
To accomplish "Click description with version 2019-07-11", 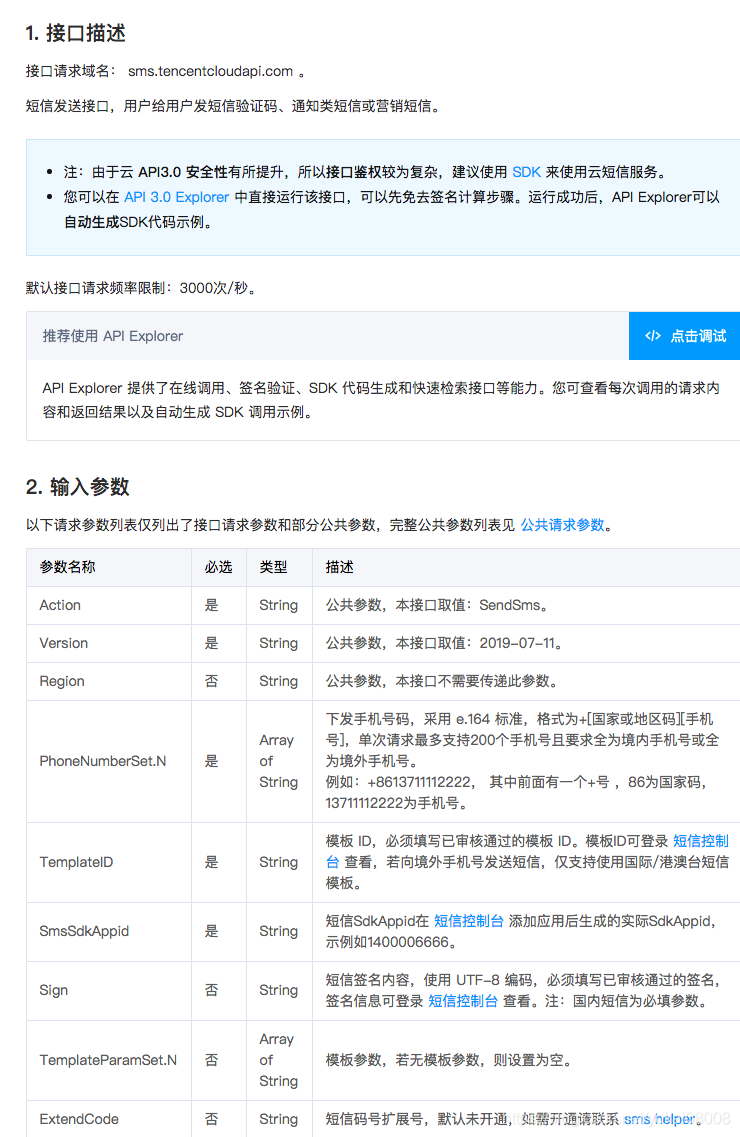I will 444,643.
